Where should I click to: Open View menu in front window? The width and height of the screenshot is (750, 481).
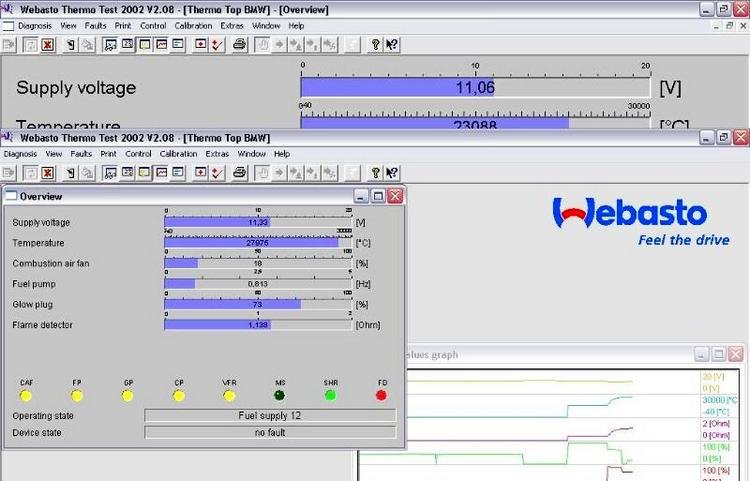tap(54, 154)
